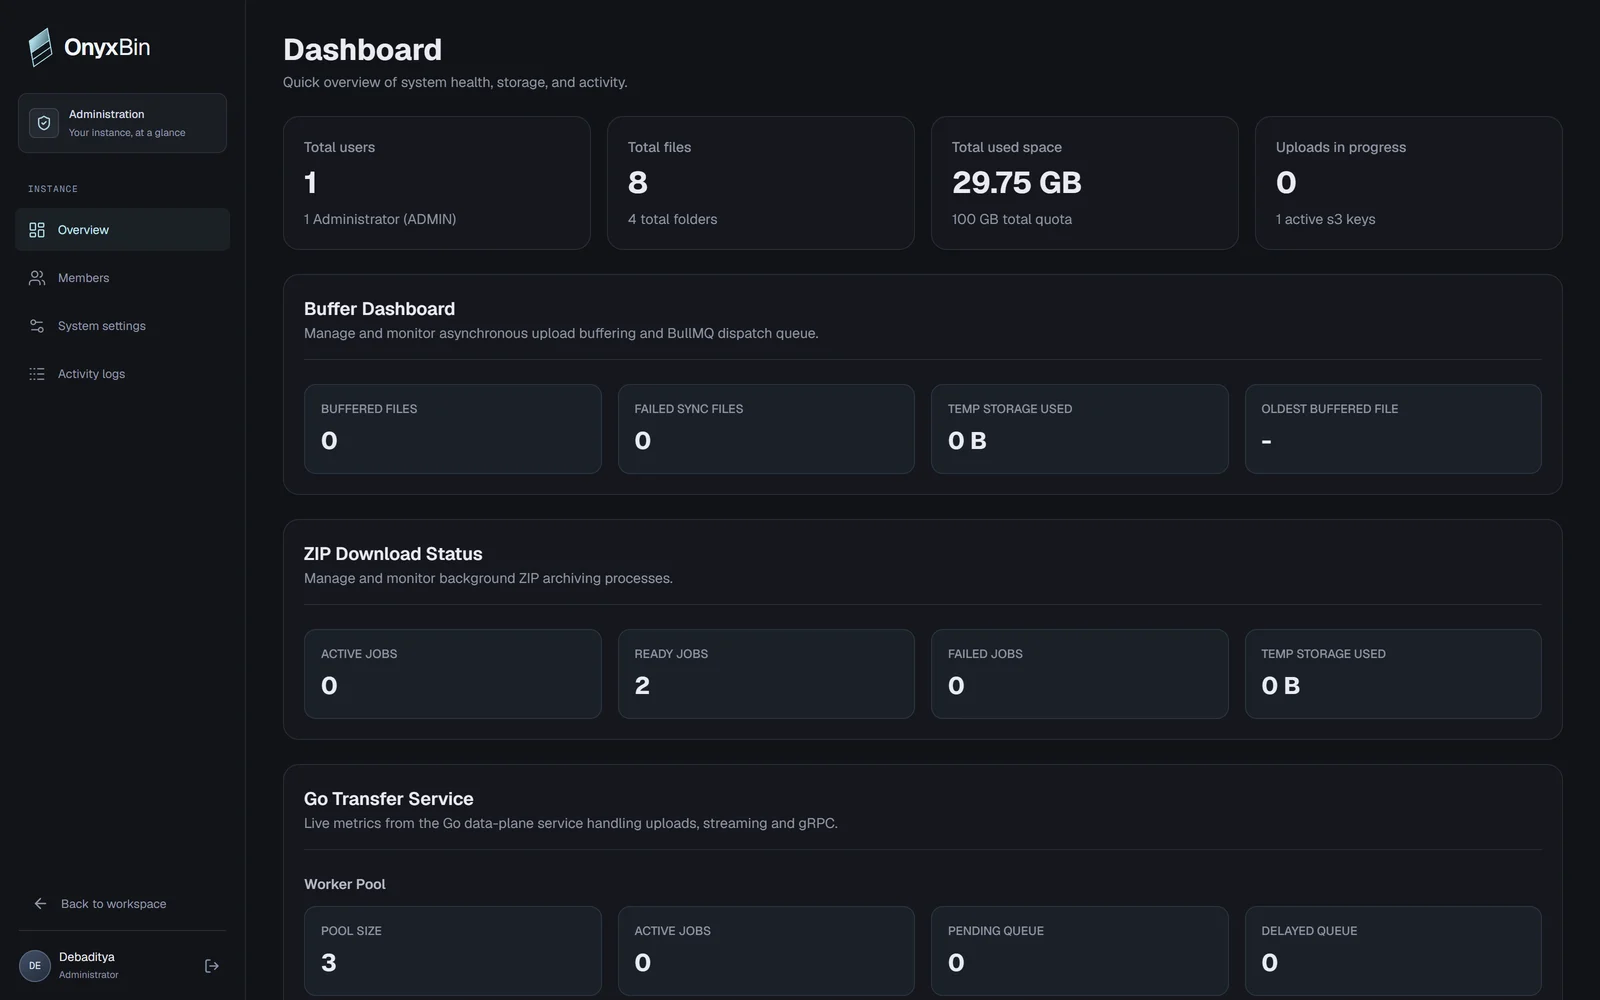Viewport: 1600px width, 1000px height.
Task: Click the Debaditya user name
Action: [x=87, y=957]
